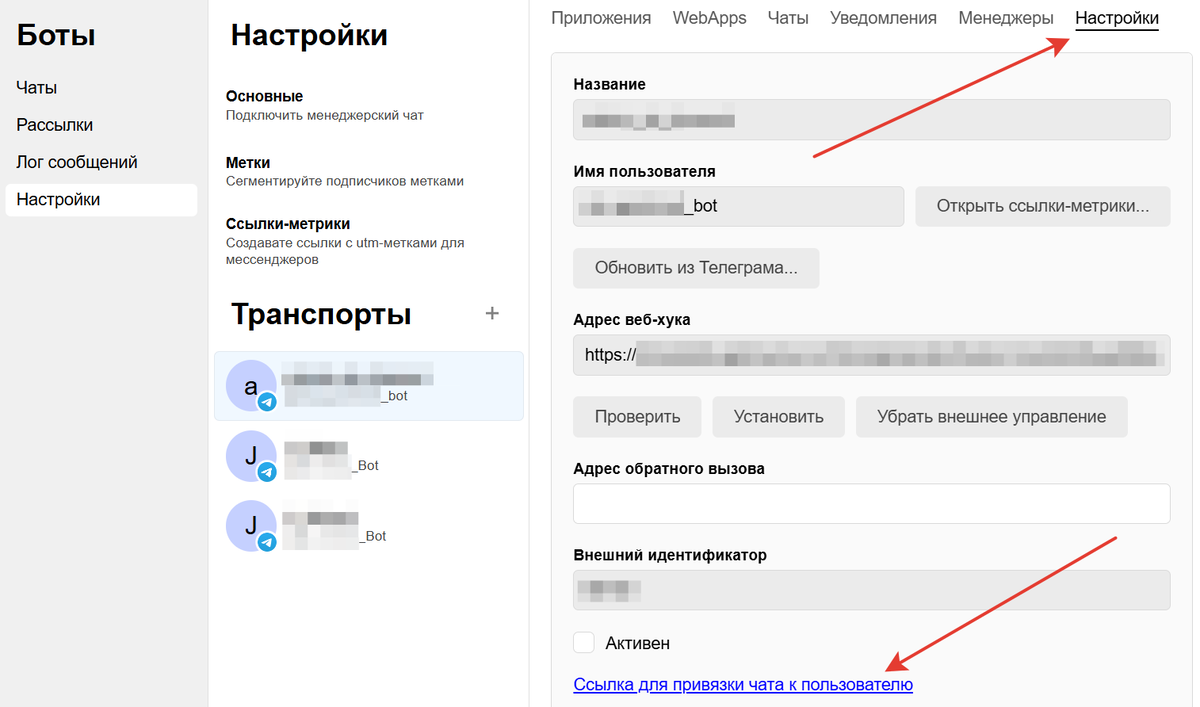
Task: Open the Менеджеры tab
Action: point(1006,18)
